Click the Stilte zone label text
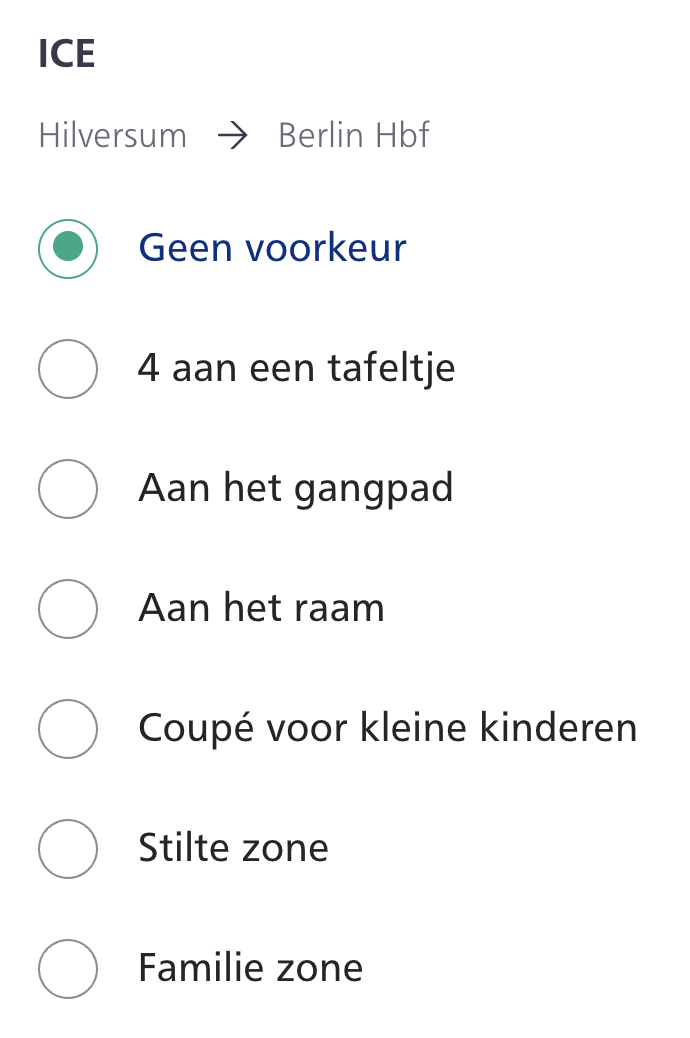 [233, 848]
